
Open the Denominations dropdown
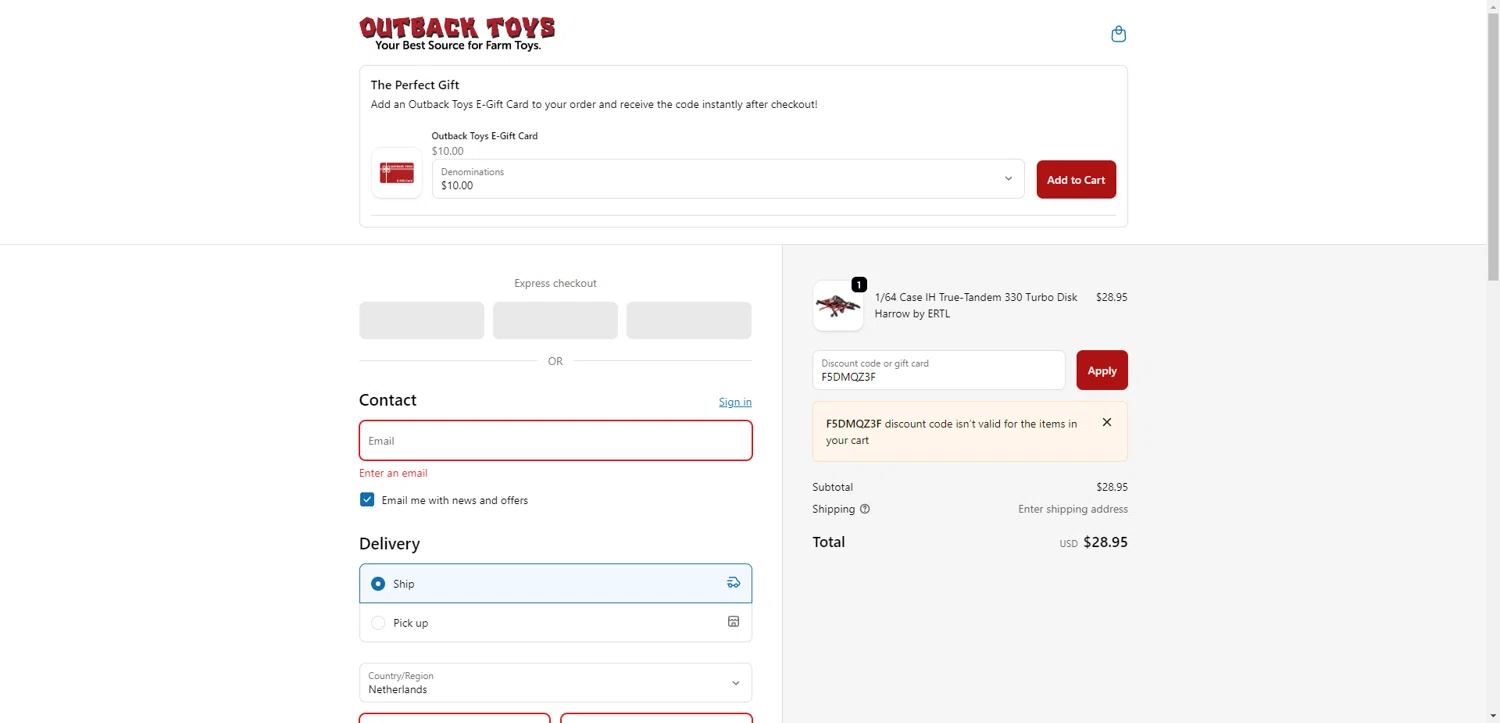coord(728,179)
